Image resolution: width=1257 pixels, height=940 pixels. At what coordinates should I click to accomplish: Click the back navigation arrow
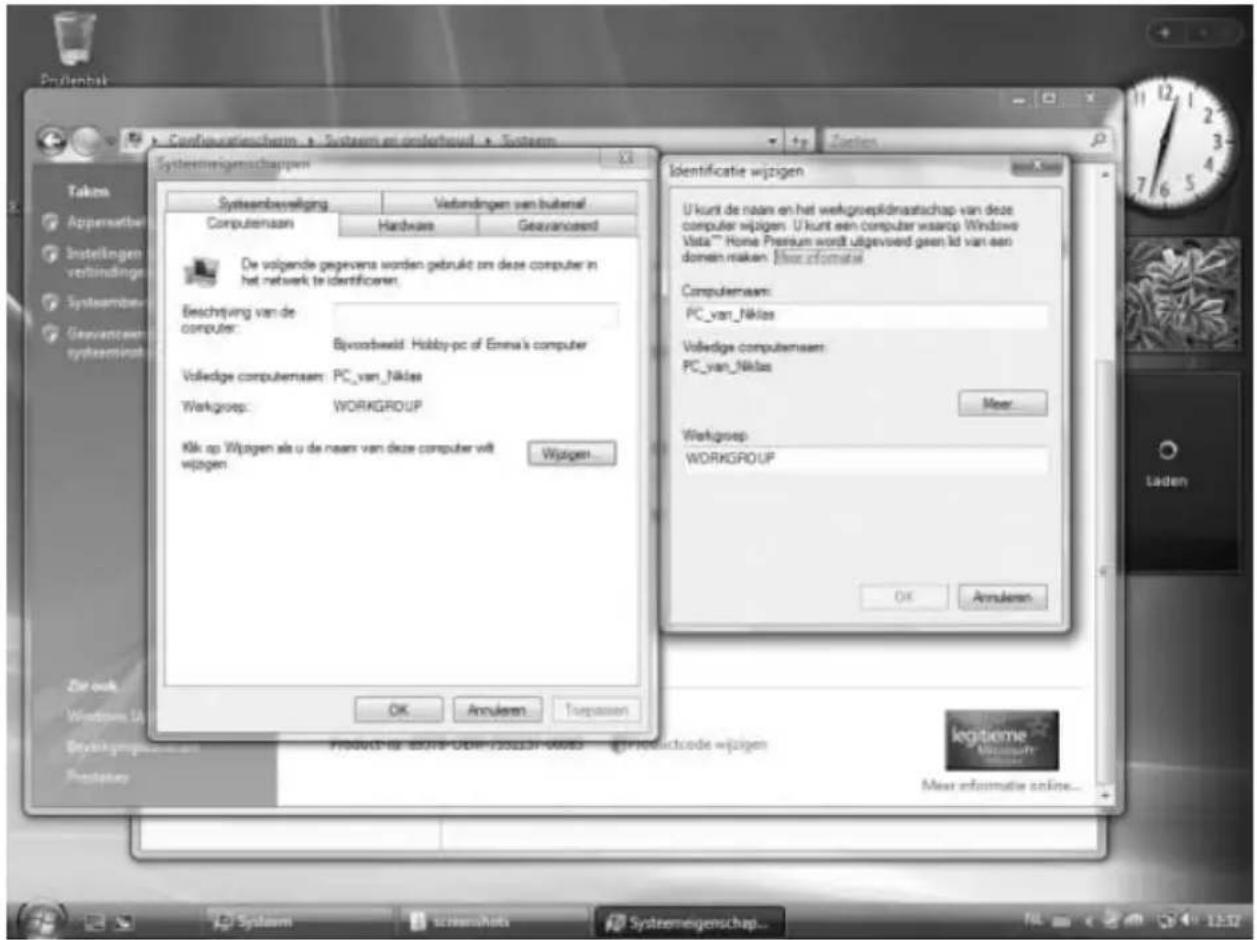54,139
